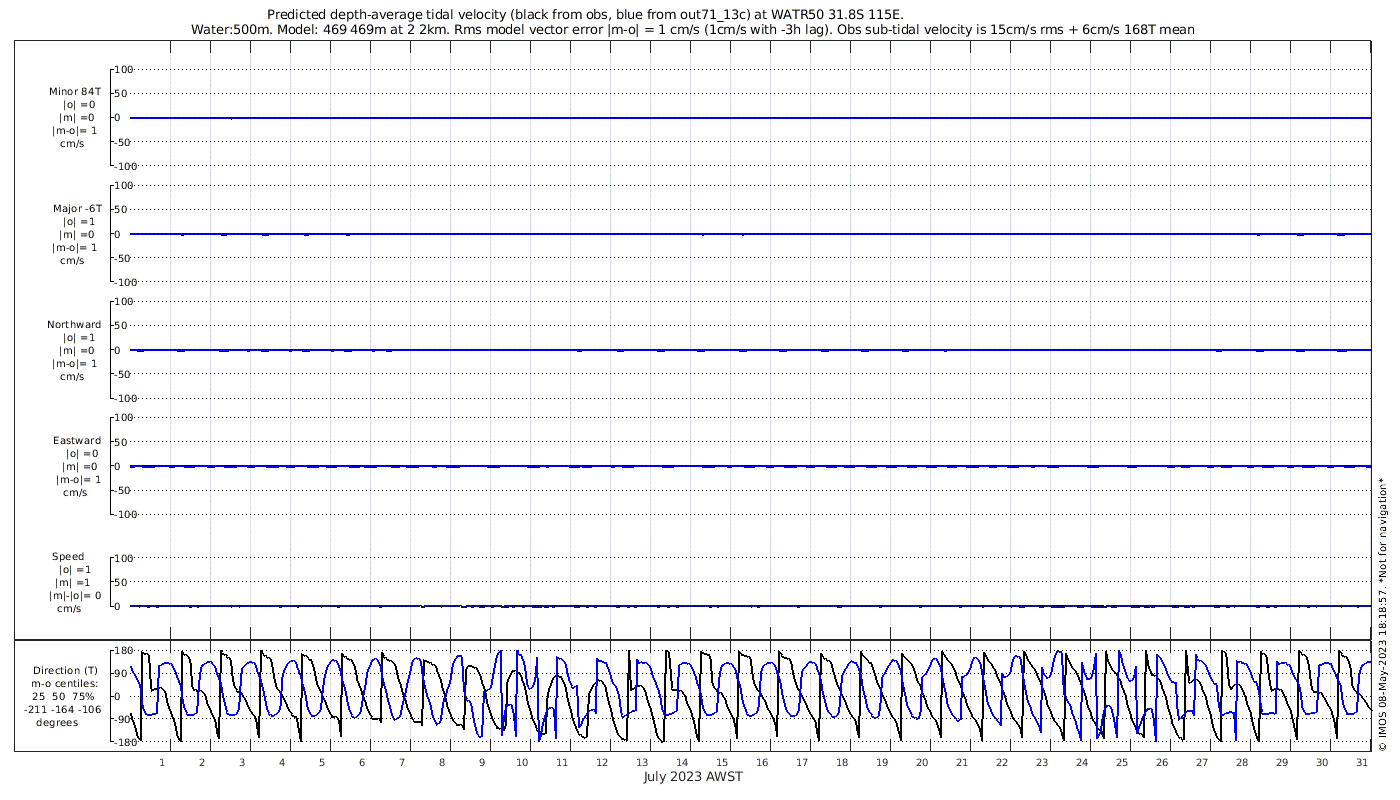The image size is (1400, 800).
Task: Click the 'Water:500m. Model: 469 469m' subtitle line
Action: click(x=692, y=30)
